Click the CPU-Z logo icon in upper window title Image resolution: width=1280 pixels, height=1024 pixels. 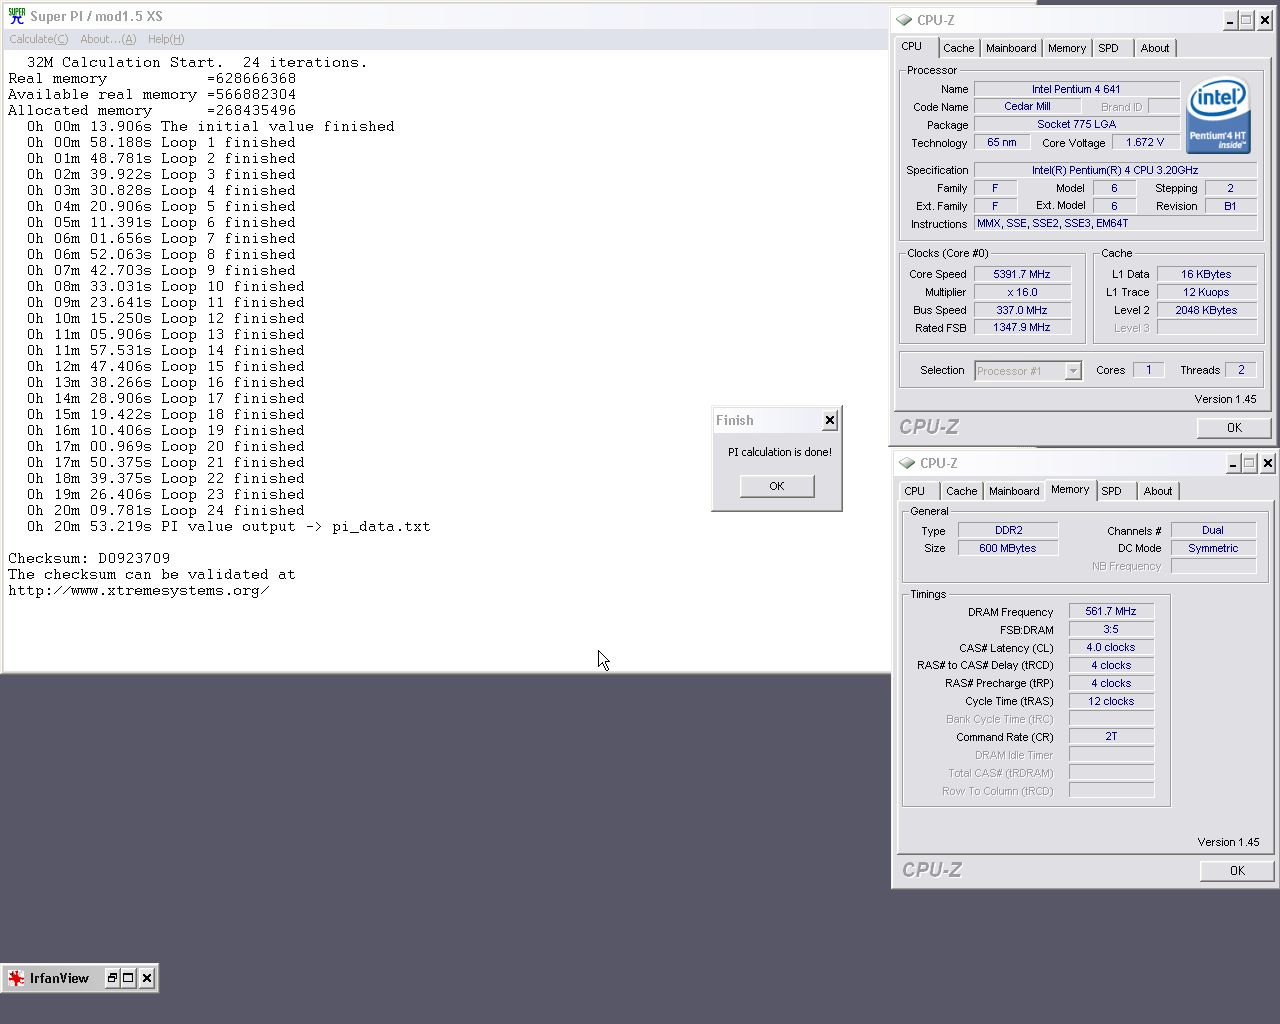[x=904, y=20]
